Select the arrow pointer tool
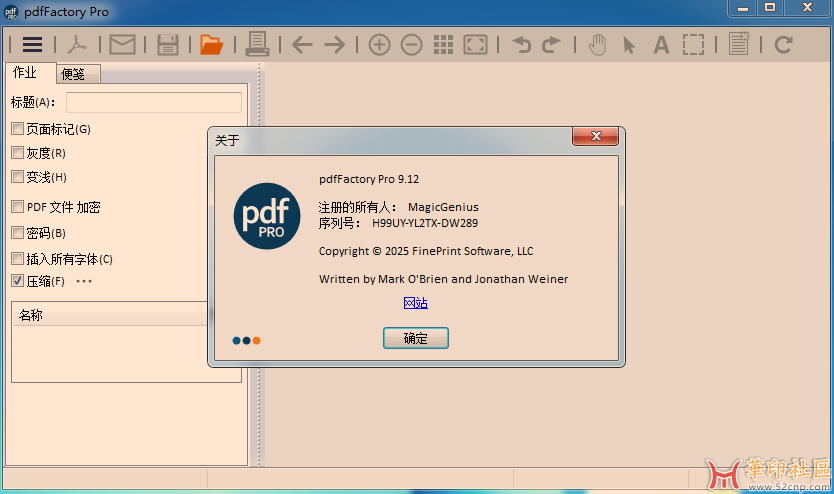The height and width of the screenshot is (494, 834). pos(629,45)
